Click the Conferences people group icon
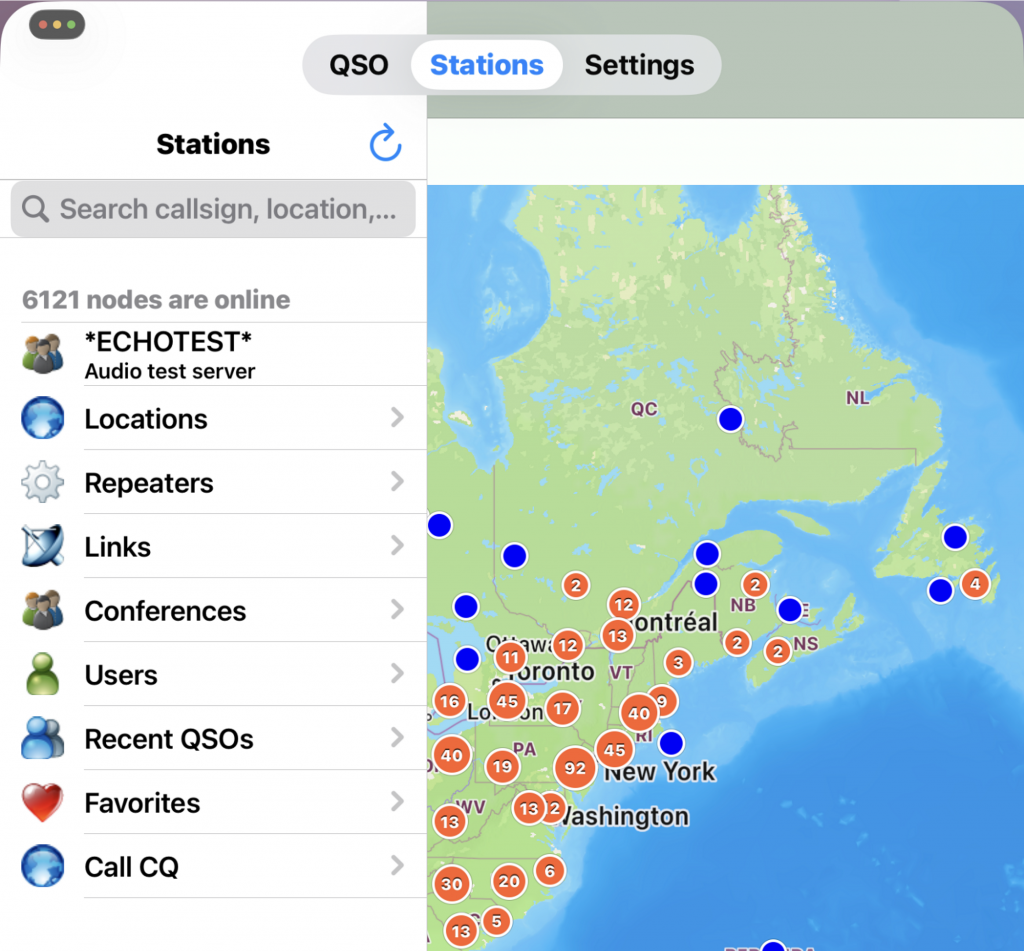 43,610
